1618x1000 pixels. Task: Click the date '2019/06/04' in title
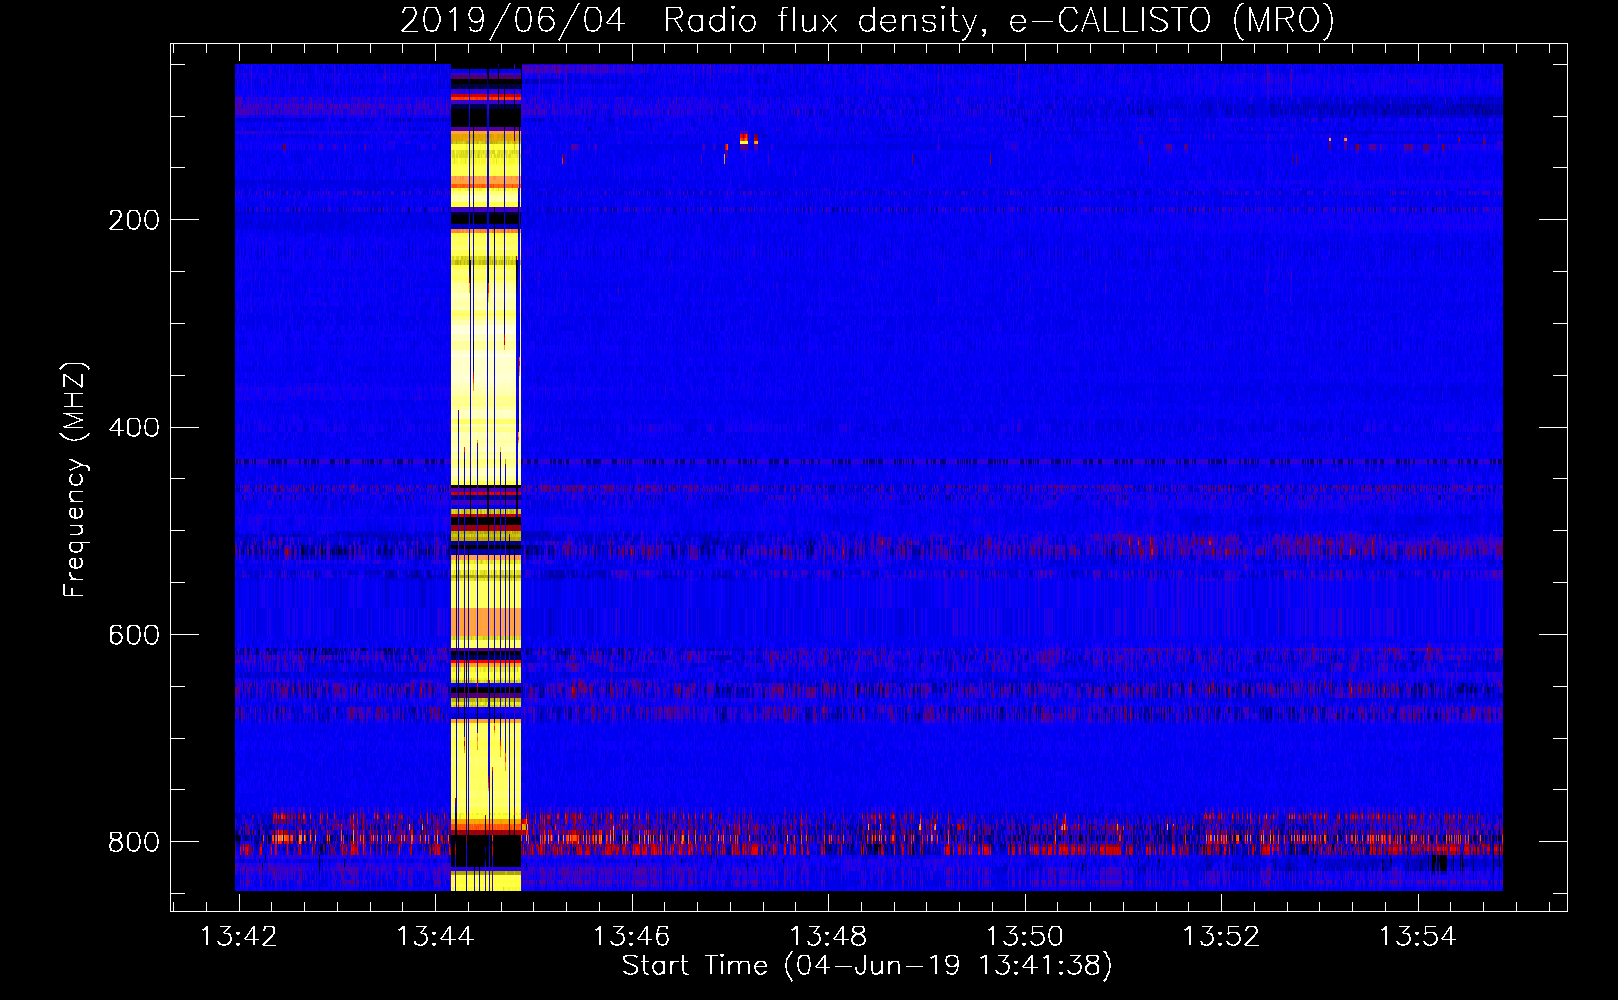pos(512,21)
